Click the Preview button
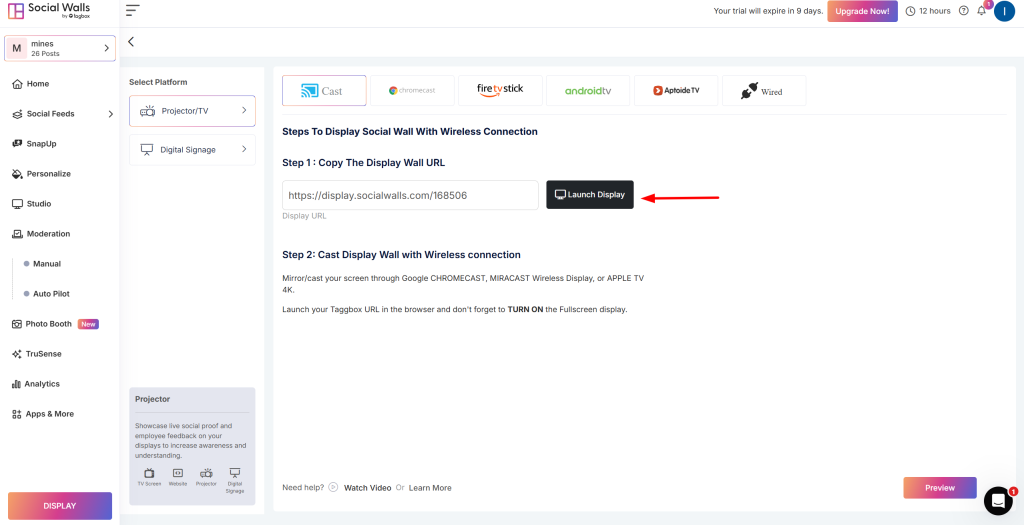 [x=940, y=488]
